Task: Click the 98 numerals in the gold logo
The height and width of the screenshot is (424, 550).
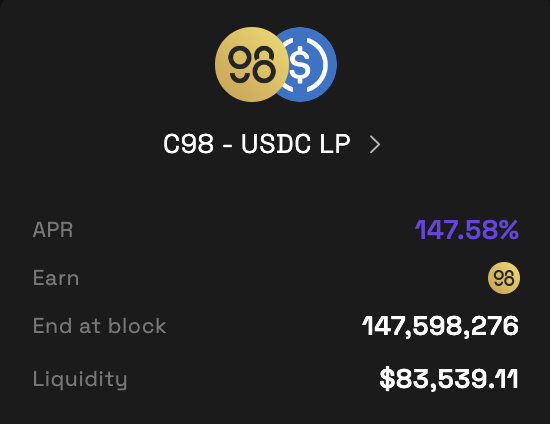Action: click(252, 65)
